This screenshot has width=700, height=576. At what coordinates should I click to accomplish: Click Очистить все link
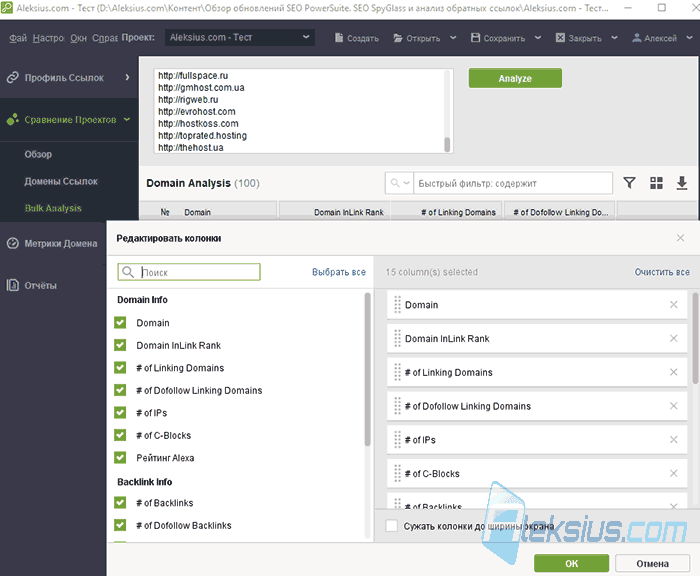[662, 272]
